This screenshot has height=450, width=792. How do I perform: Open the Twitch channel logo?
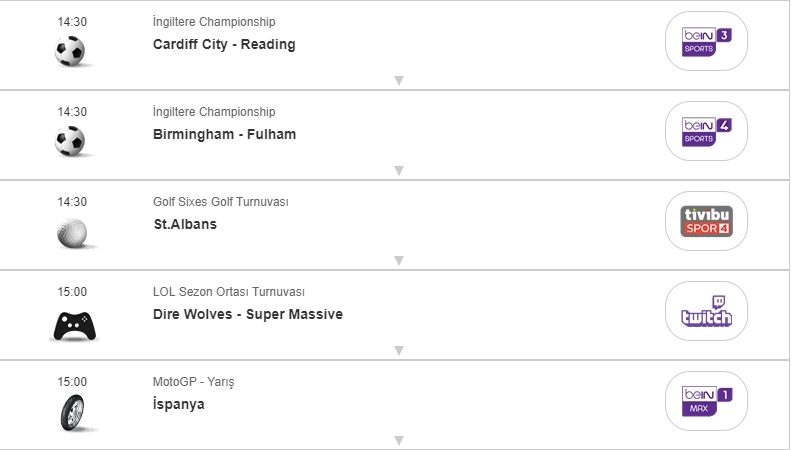click(706, 311)
